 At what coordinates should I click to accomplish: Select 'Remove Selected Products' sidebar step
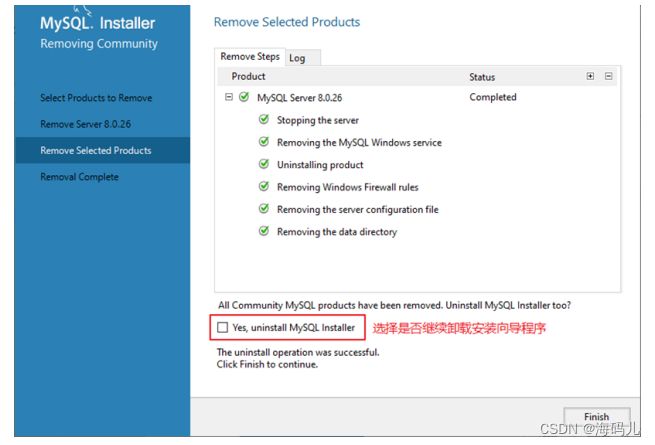click(102, 150)
